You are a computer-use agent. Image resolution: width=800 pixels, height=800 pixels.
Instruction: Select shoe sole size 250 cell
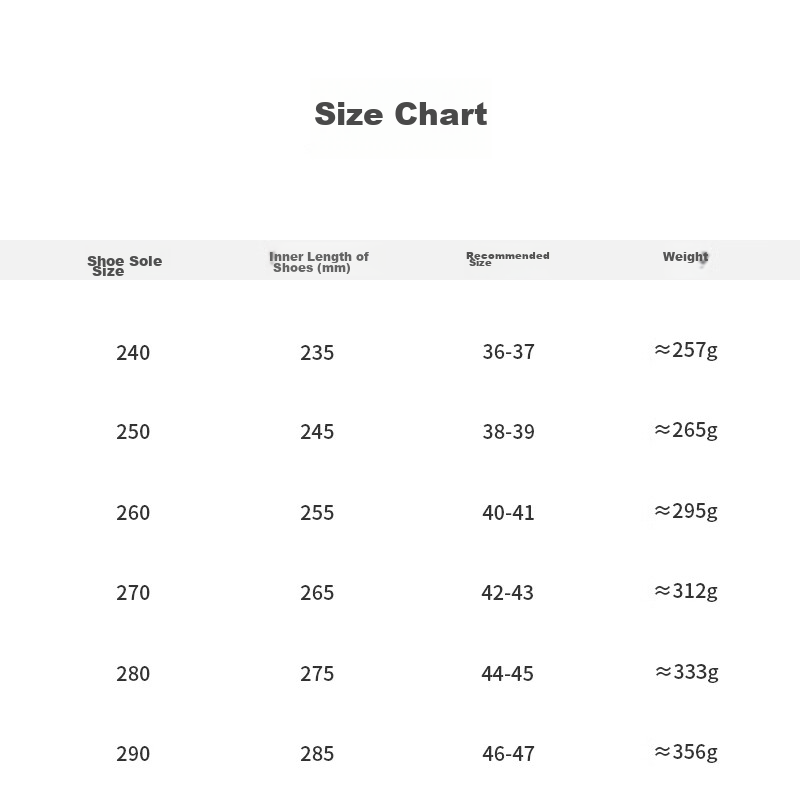133,432
